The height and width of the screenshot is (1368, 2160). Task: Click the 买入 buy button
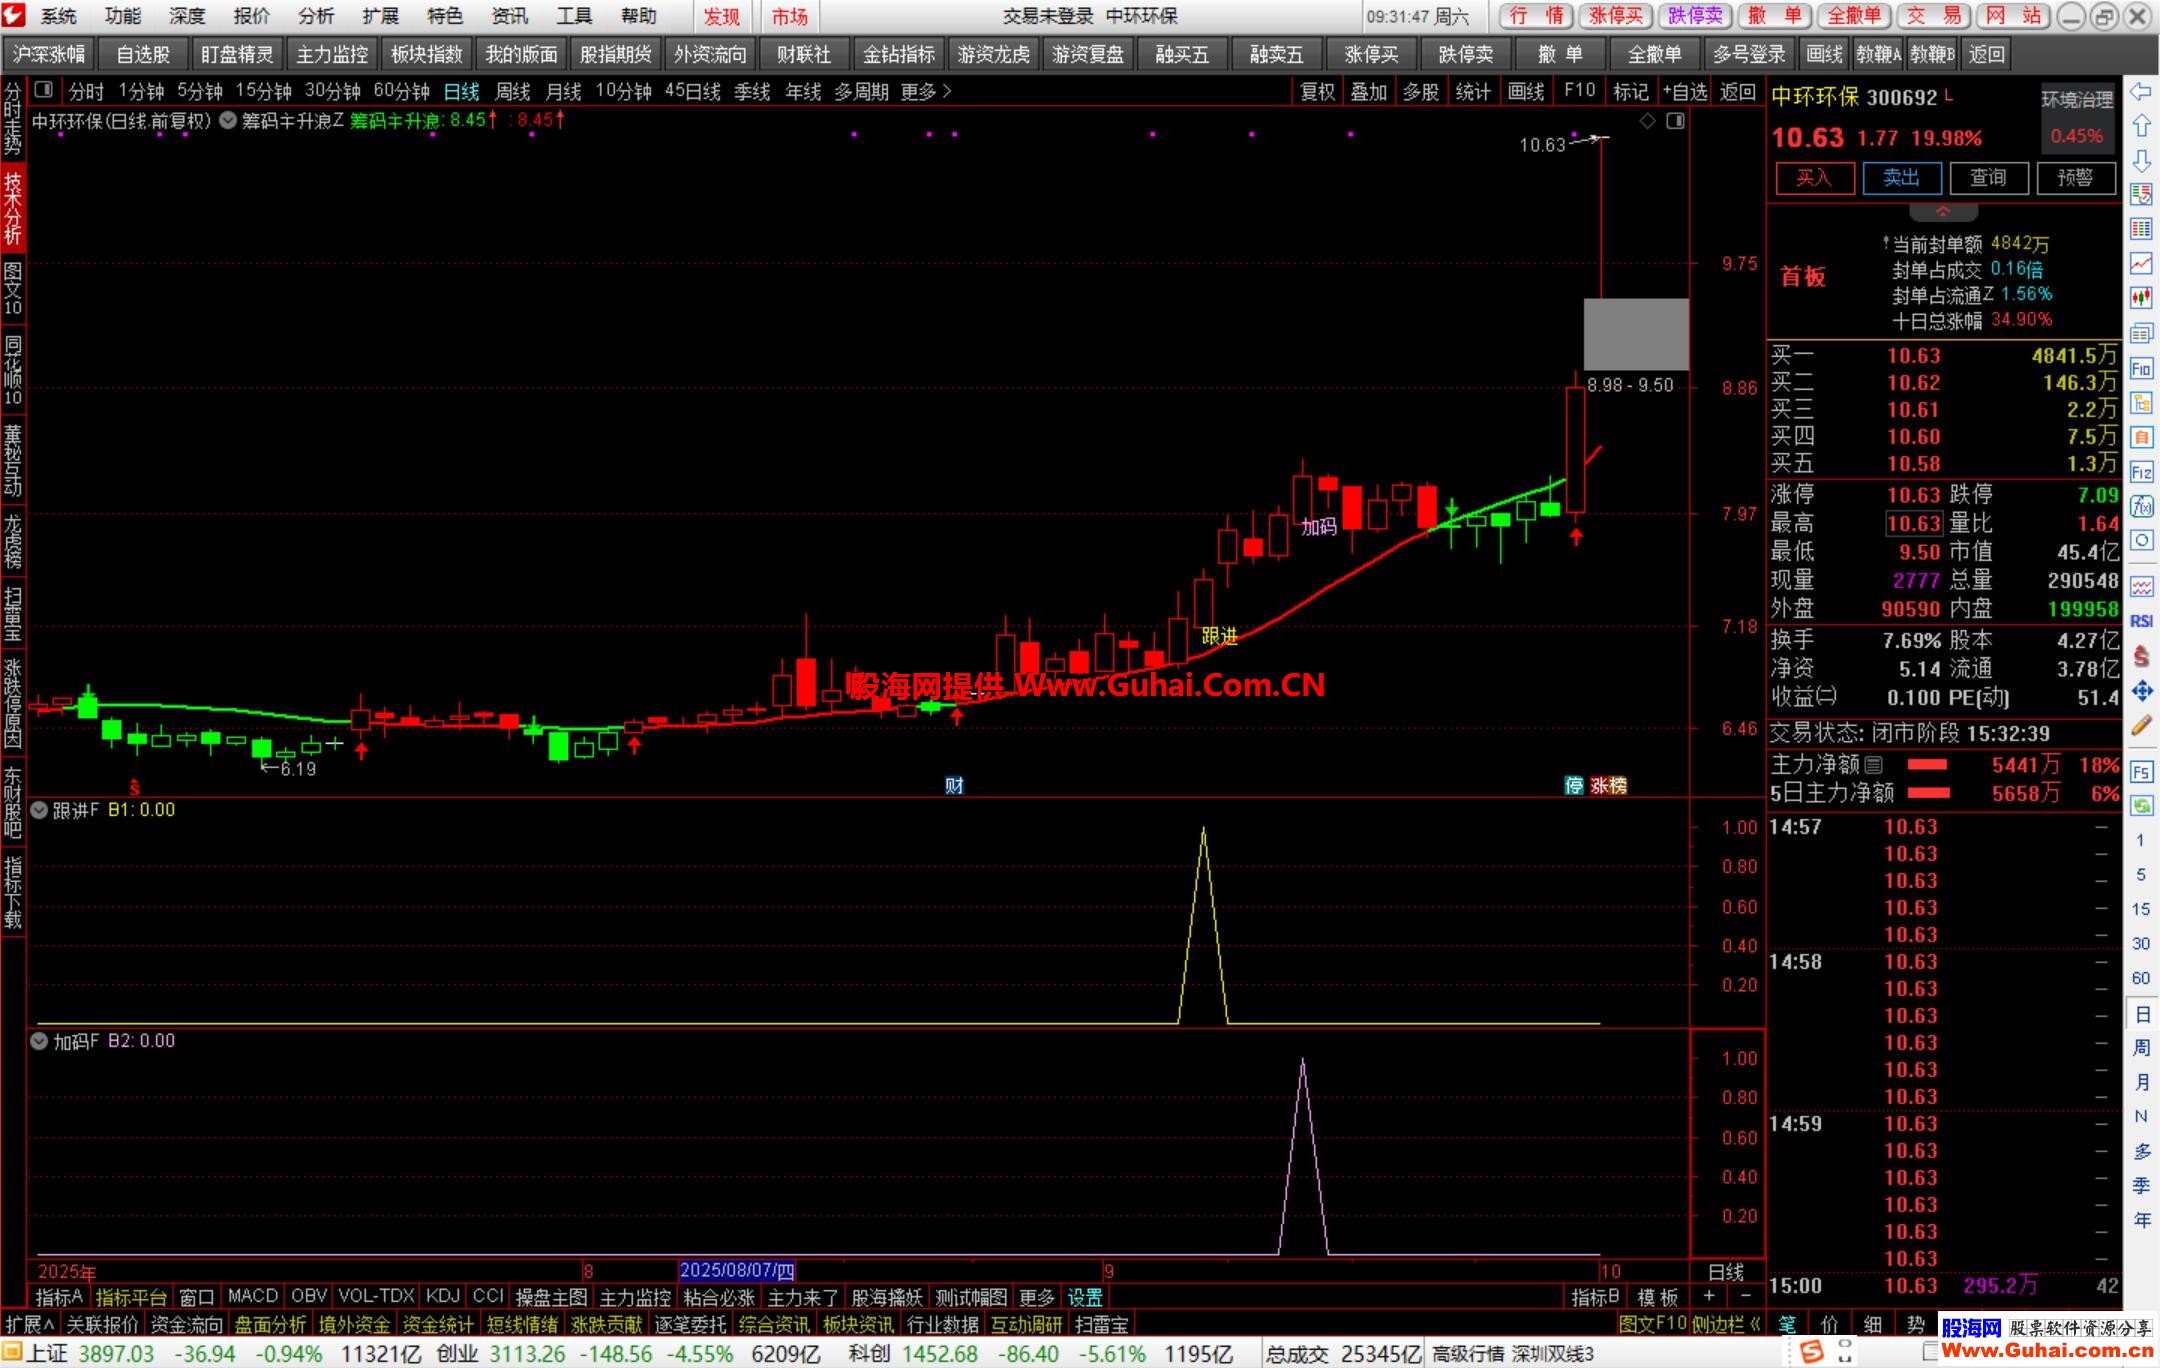(x=1814, y=178)
